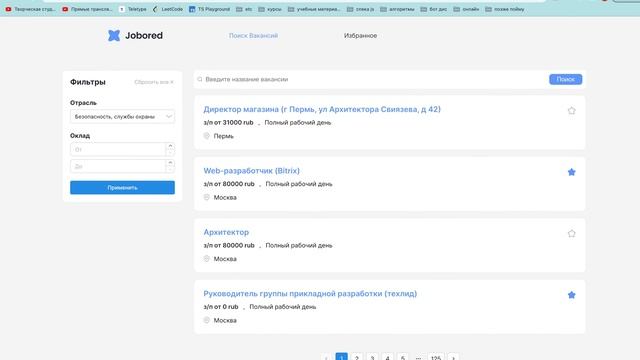Open the Web-разработчик (Bitrix) vacancy link

coord(251,171)
